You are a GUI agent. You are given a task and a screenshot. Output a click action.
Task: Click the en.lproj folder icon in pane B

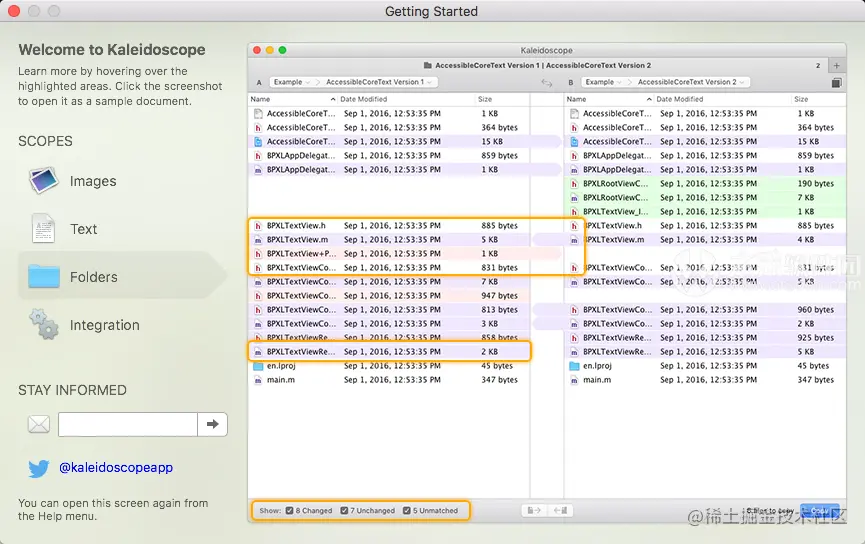pos(574,366)
